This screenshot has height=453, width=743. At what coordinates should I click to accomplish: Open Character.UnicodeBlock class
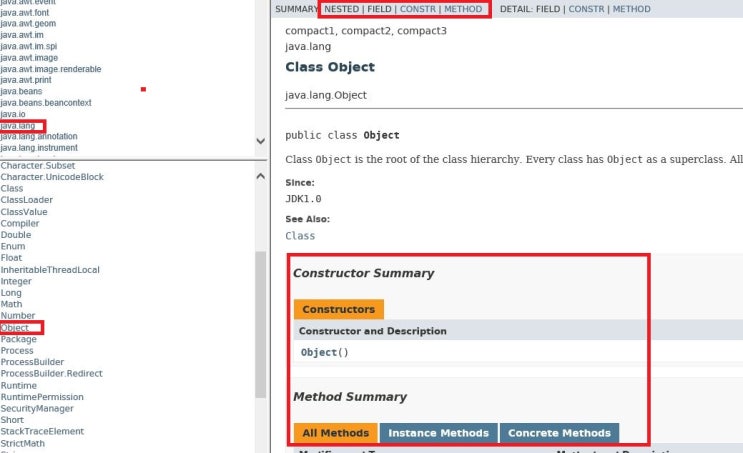52,177
